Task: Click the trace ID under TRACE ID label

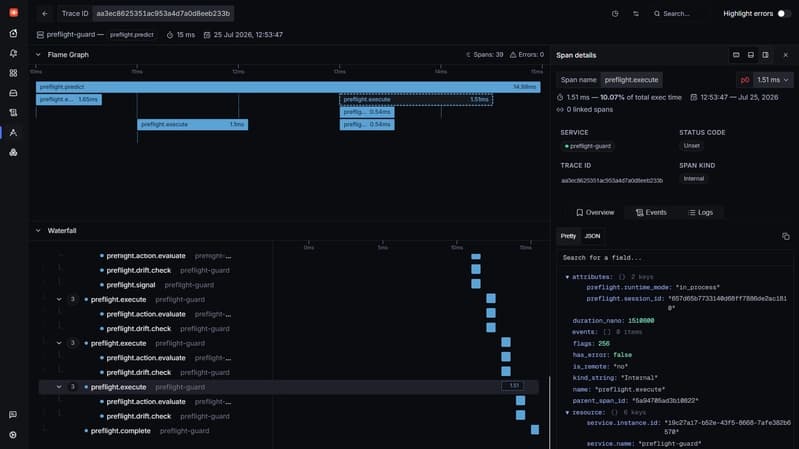Action: (611, 180)
